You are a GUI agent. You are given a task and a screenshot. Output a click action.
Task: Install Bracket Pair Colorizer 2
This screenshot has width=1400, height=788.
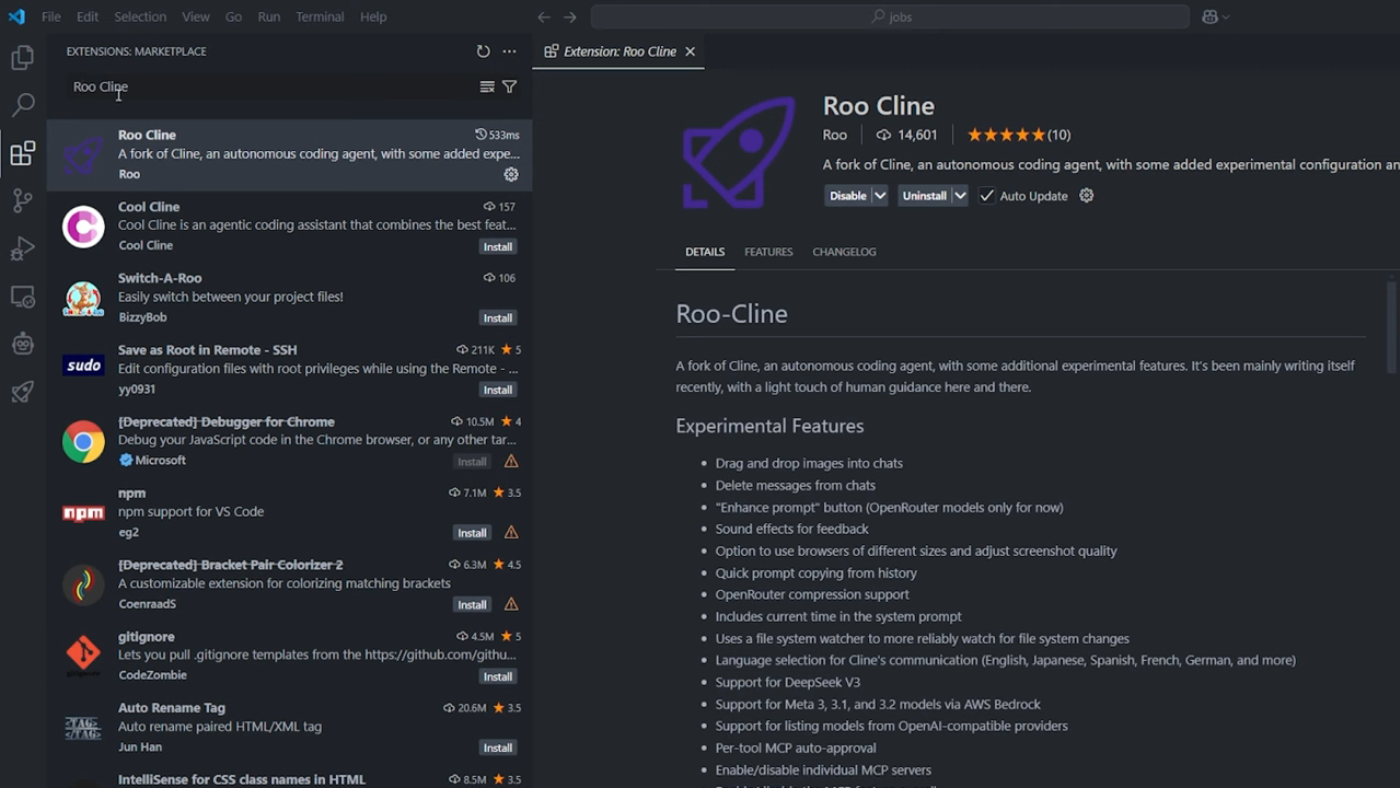click(472, 605)
